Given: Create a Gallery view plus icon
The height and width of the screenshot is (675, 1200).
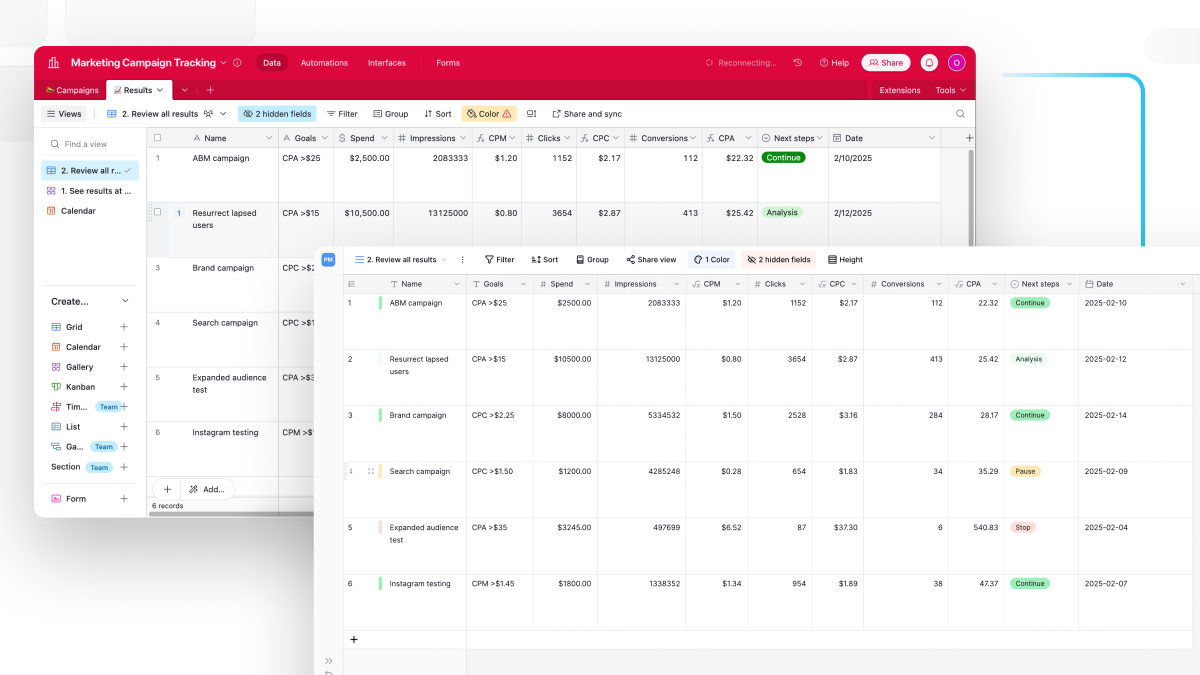Looking at the screenshot, I should [x=124, y=367].
